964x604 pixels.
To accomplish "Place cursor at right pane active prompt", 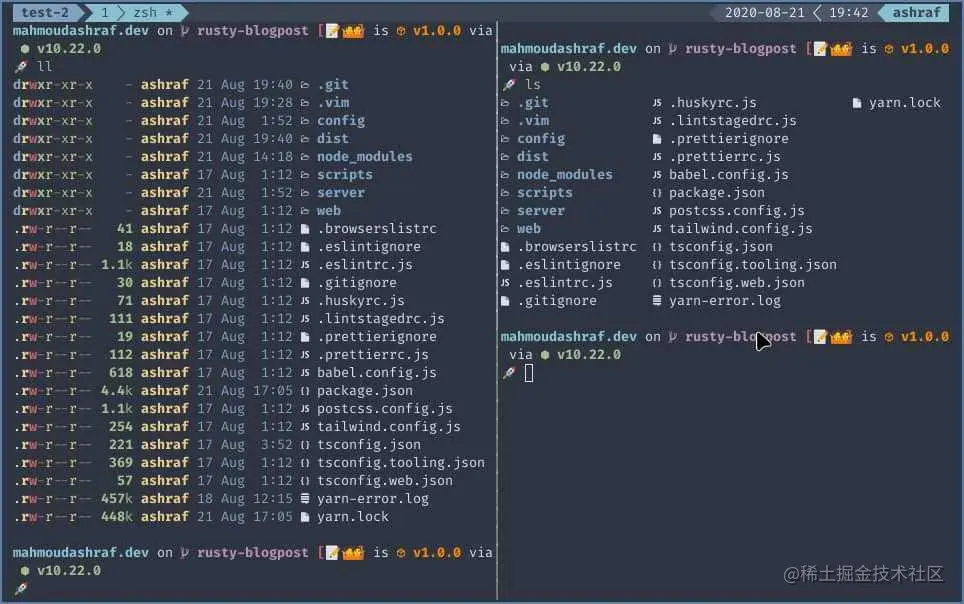I will tap(529, 373).
